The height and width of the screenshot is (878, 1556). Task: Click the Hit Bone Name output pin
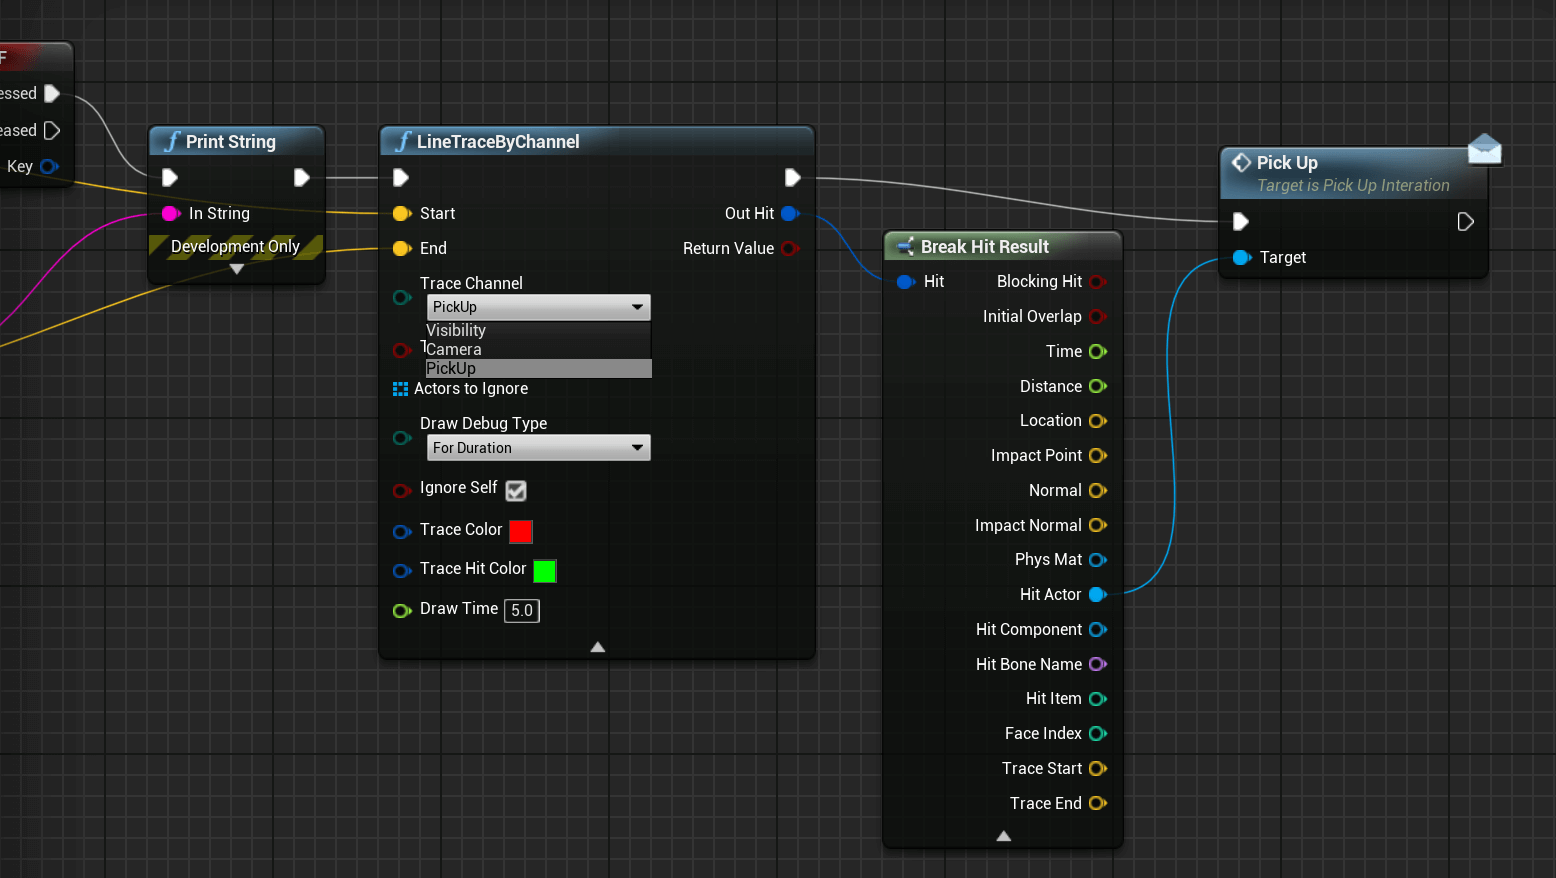click(x=1098, y=664)
